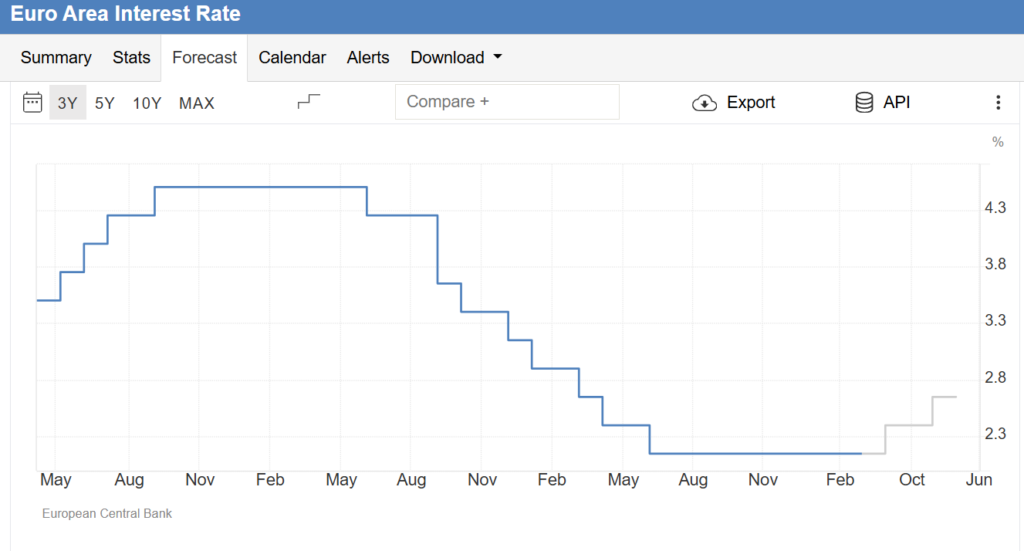Show the MAX time range

click(x=196, y=102)
